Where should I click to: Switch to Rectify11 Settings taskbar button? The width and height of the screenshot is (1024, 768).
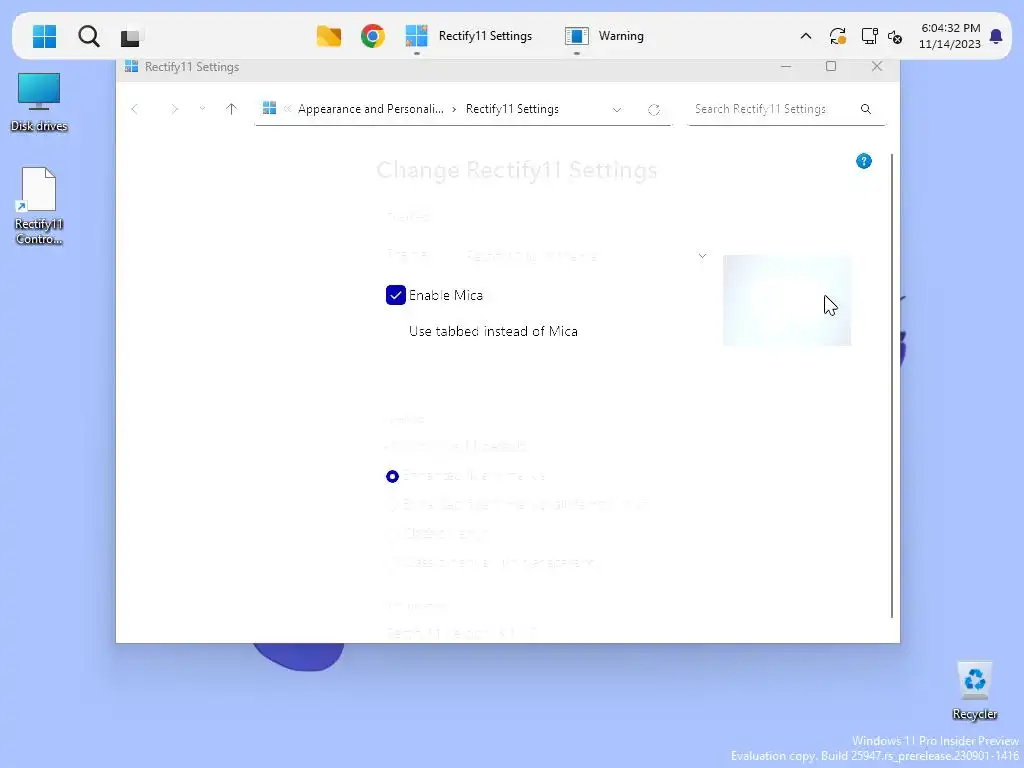pos(469,36)
